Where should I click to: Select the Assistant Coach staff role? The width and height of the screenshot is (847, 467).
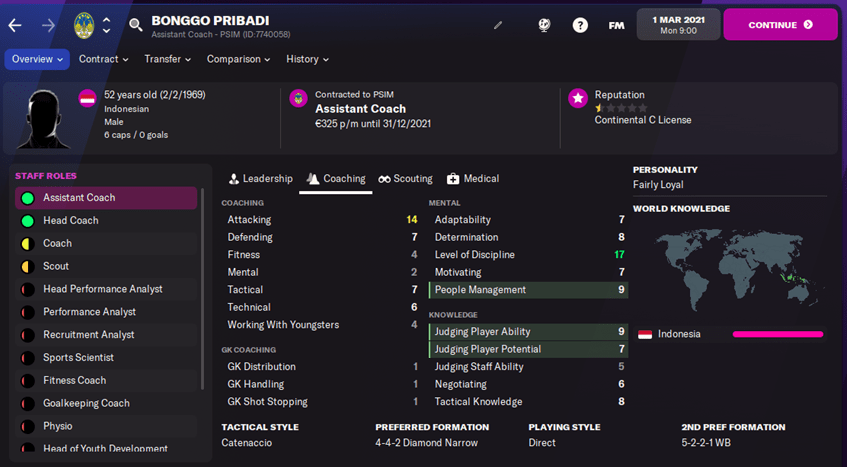coord(107,198)
